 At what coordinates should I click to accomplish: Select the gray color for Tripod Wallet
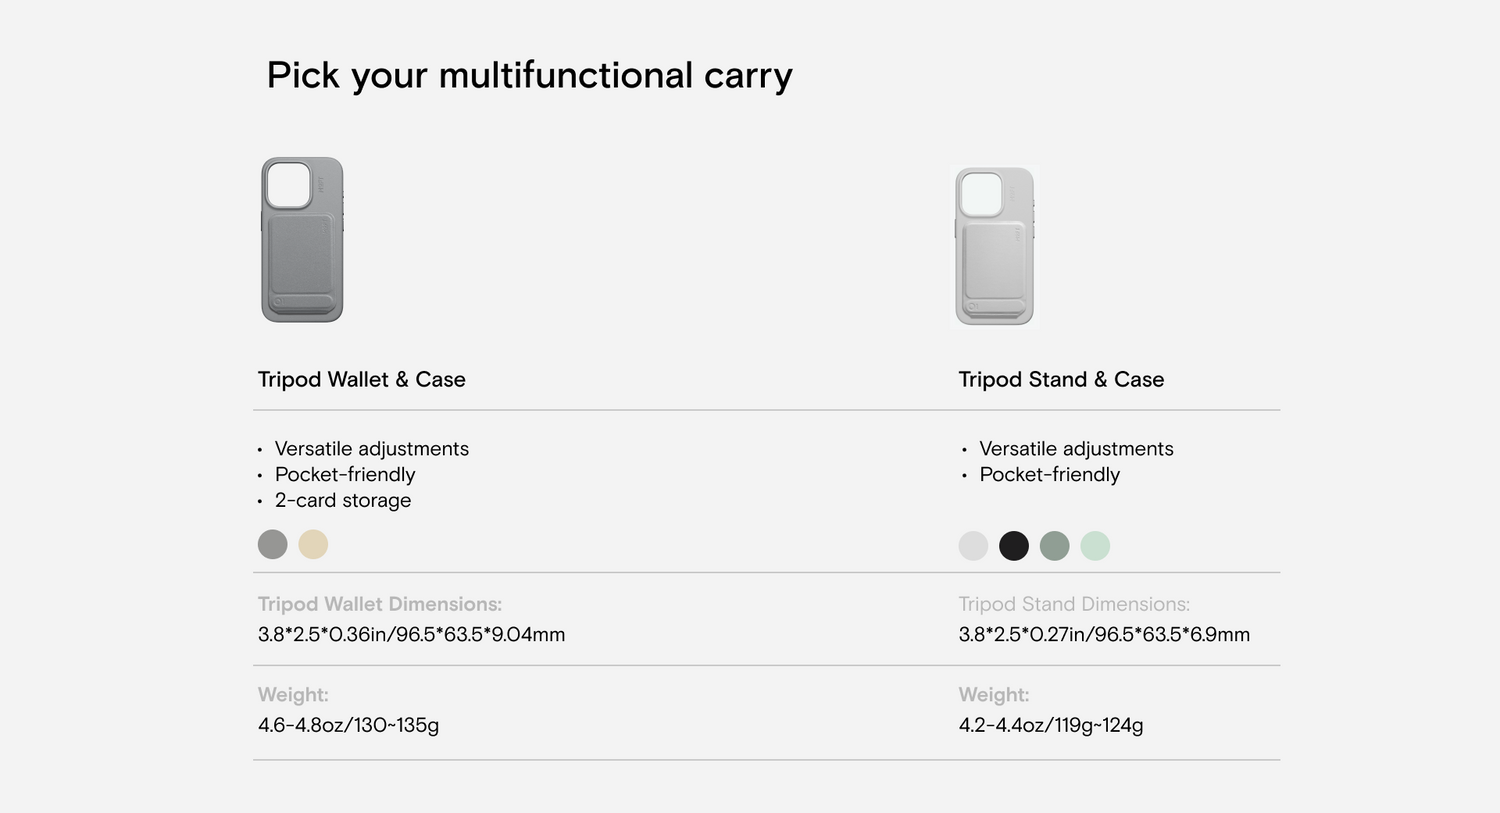click(272, 545)
